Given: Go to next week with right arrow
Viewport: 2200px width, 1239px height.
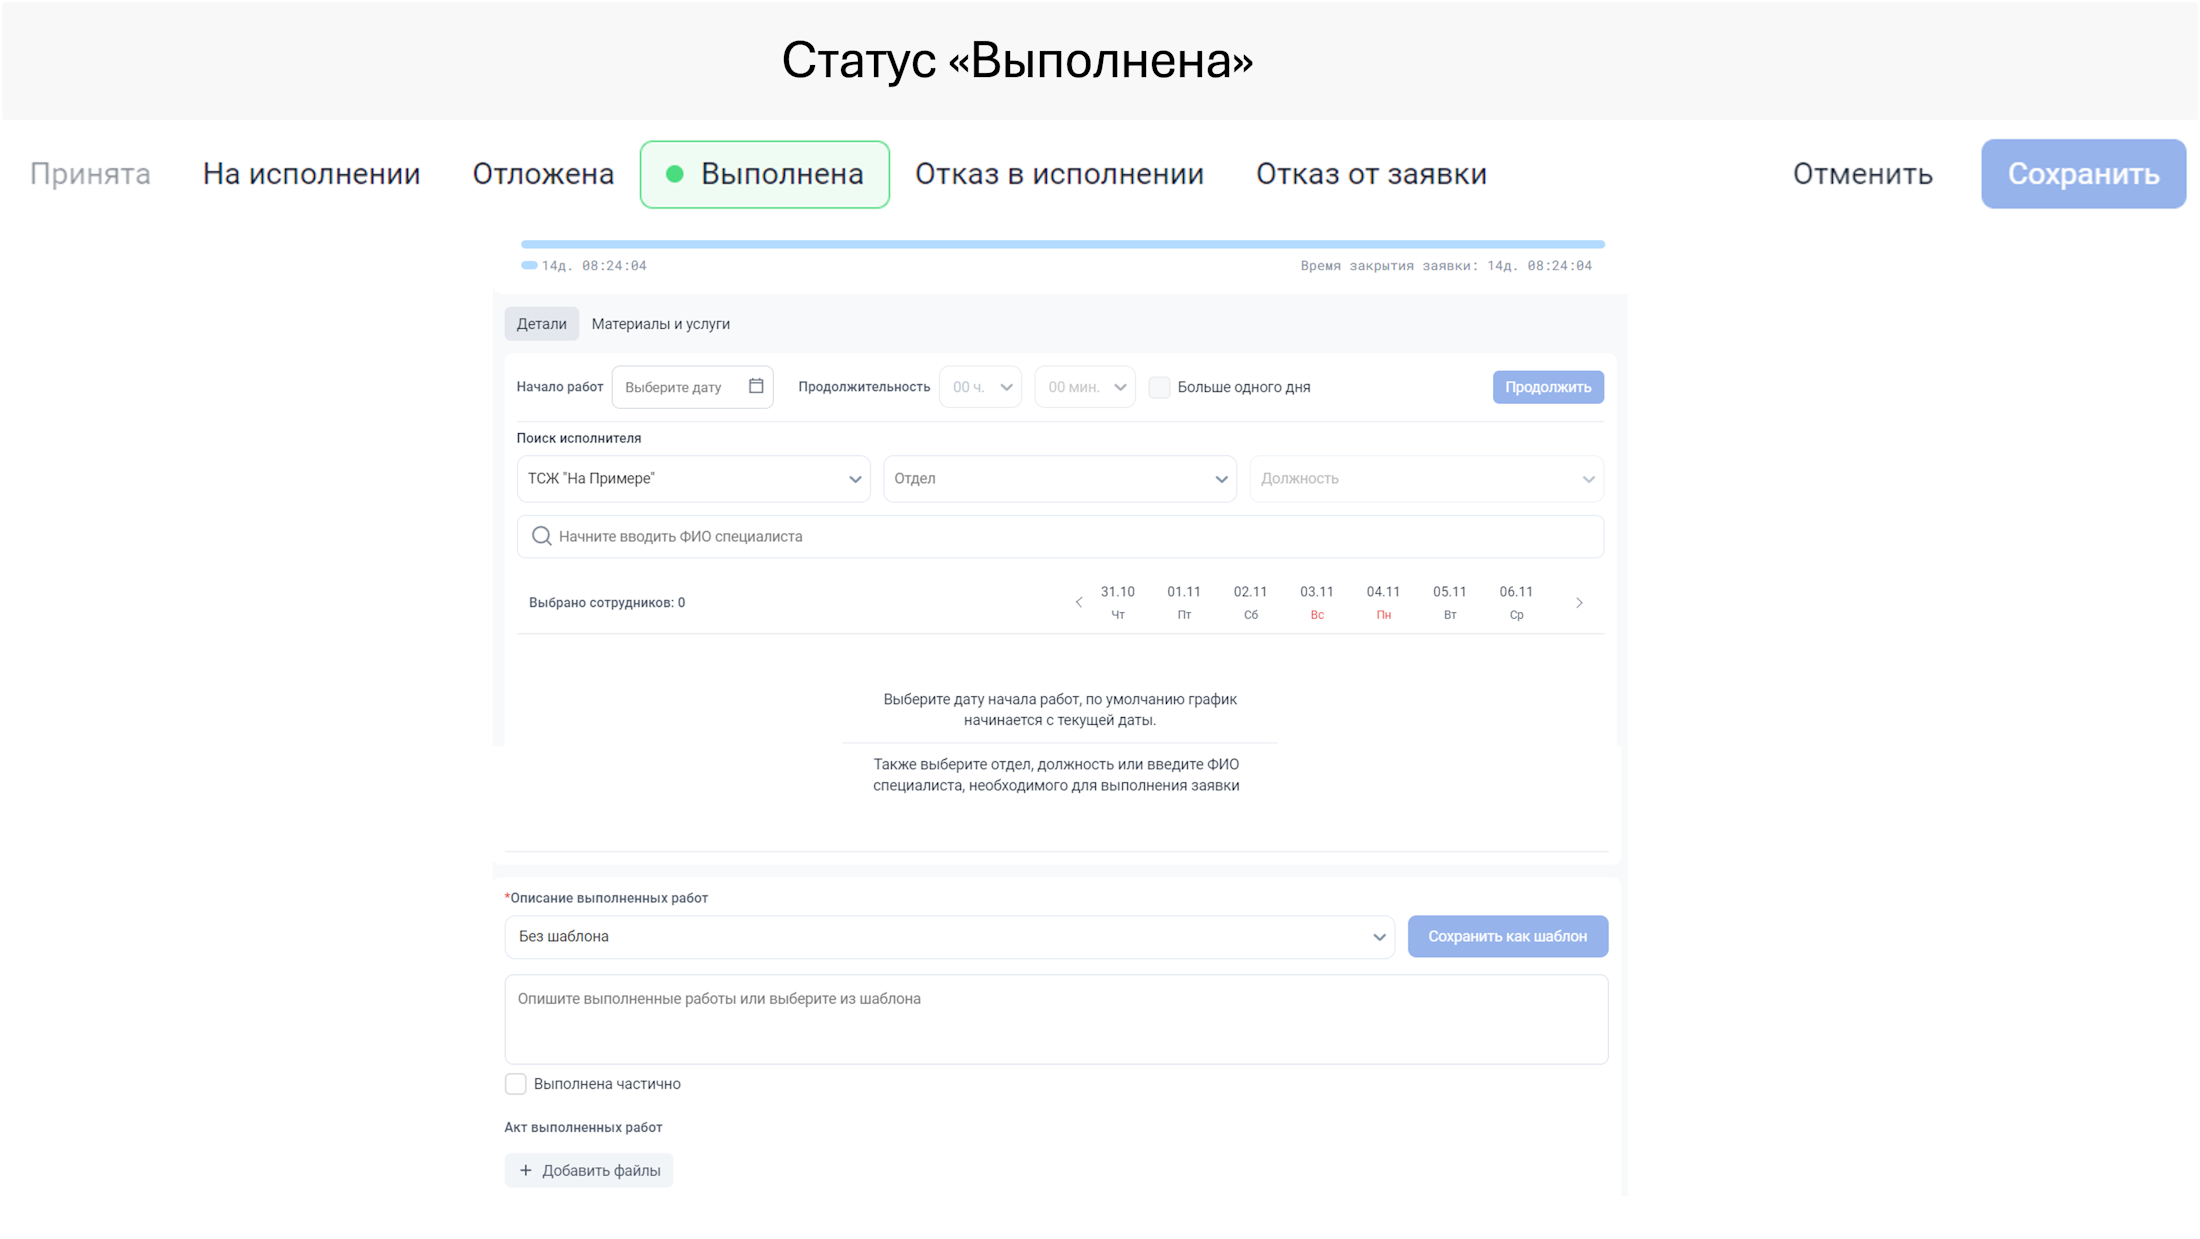Looking at the screenshot, I should coord(1579,602).
